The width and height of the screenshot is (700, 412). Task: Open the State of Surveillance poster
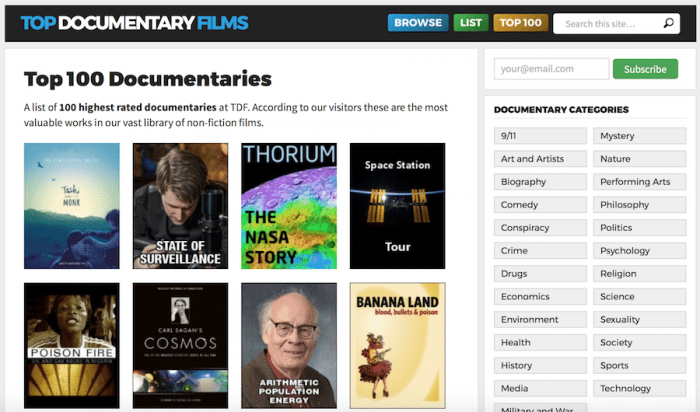coord(180,206)
